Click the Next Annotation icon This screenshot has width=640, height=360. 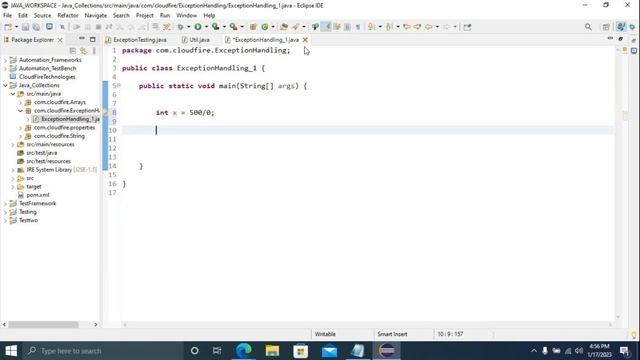click(371, 27)
